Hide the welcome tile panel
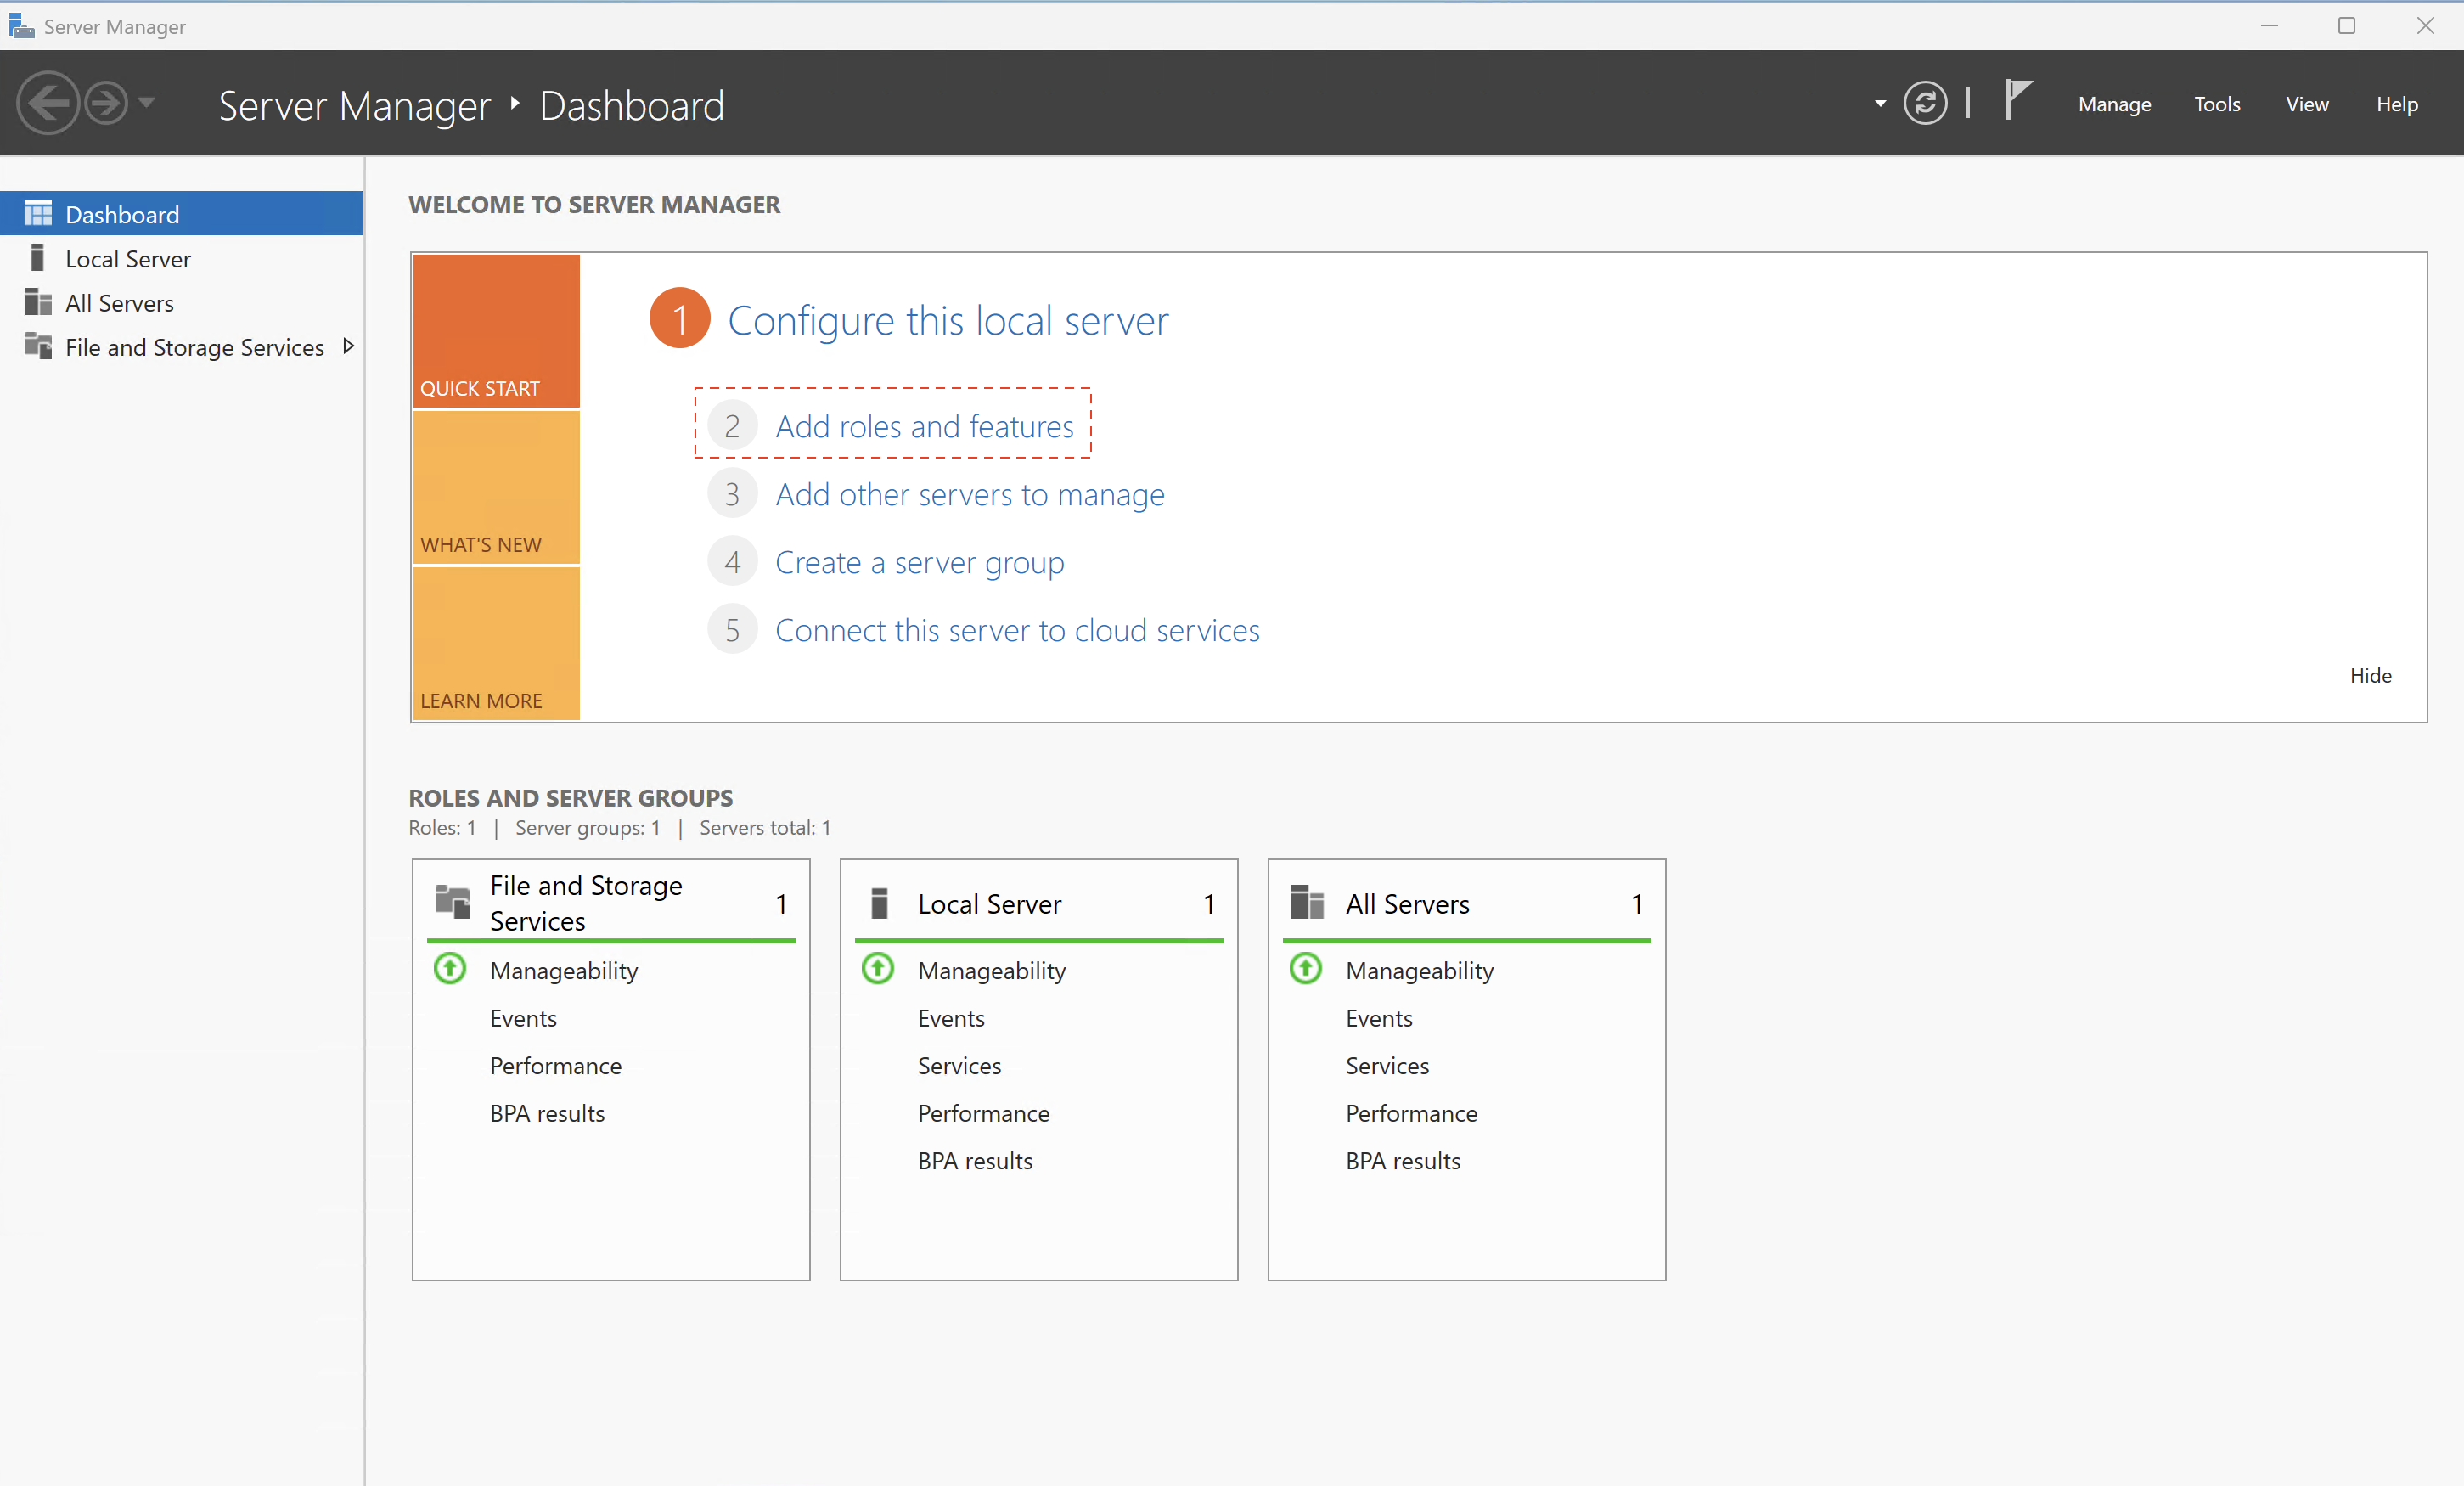 [x=2369, y=676]
